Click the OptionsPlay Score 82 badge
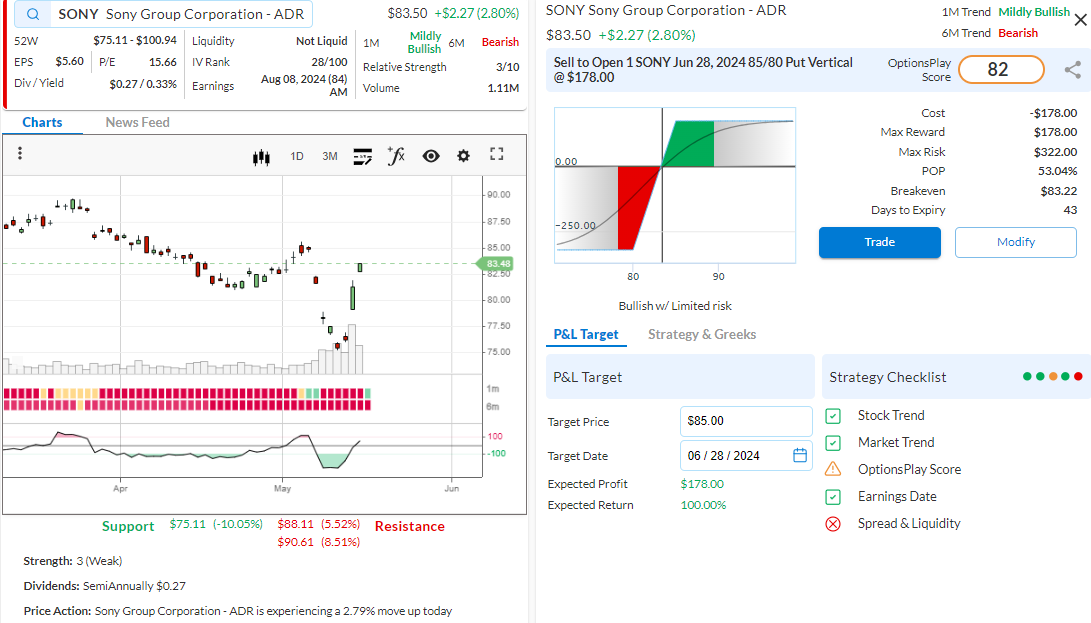This screenshot has width=1091, height=623. tap(1001, 70)
